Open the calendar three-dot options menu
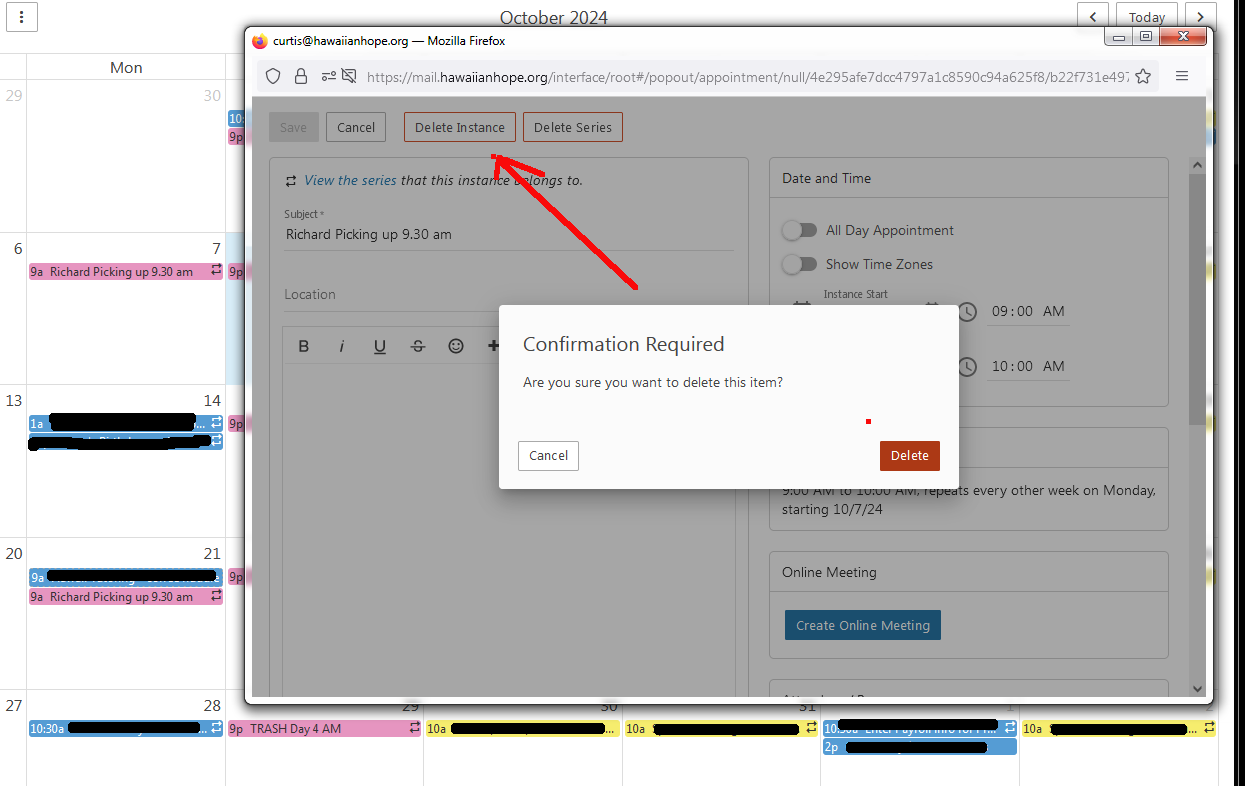Screen dimensions: 1245x786 click(22, 16)
